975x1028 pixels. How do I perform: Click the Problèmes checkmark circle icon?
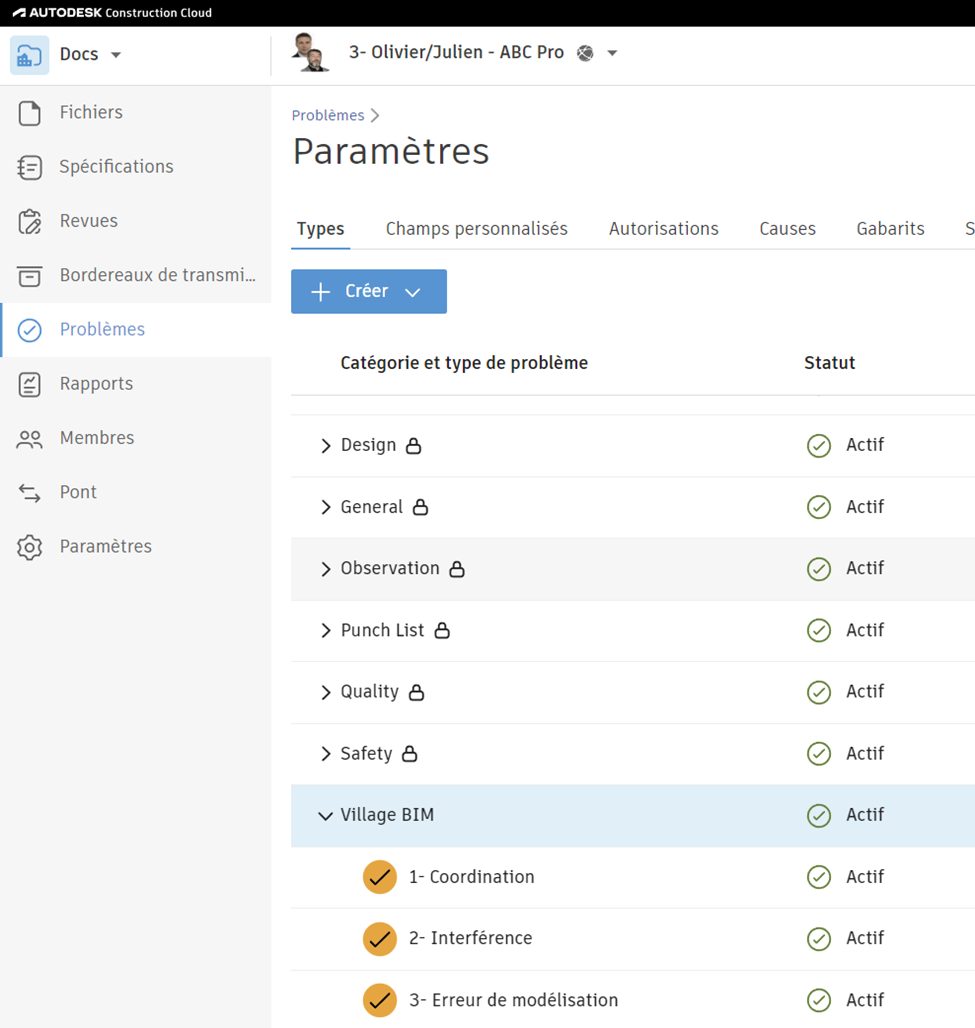tap(30, 330)
